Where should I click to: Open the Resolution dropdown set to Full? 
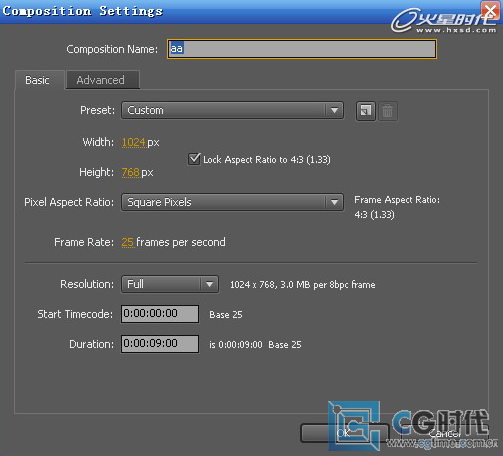[170, 284]
